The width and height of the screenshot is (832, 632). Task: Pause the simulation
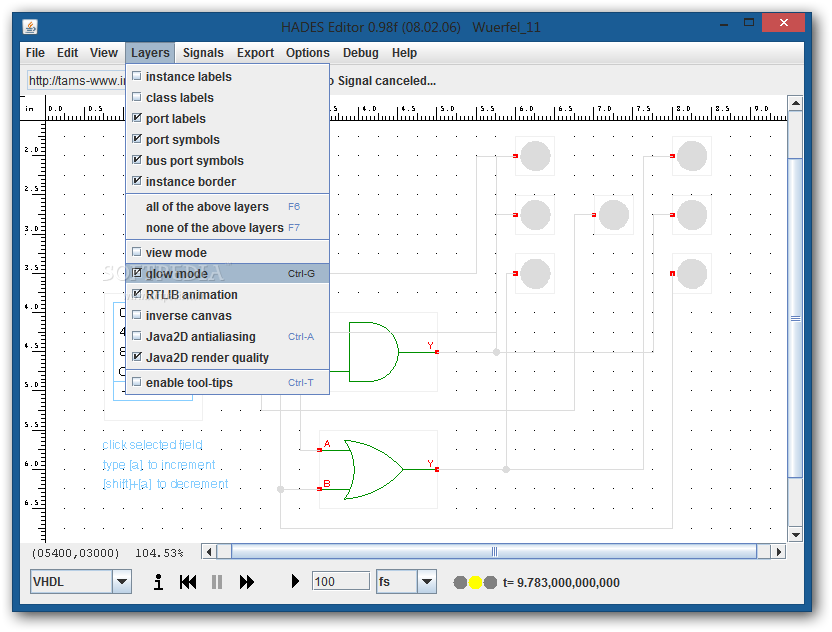point(216,582)
